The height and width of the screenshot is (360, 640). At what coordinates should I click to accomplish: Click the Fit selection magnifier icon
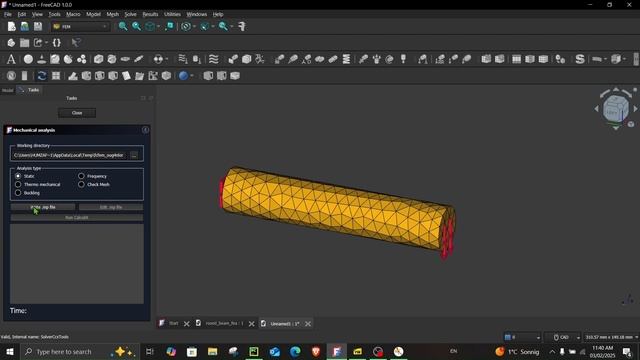[x=136, y=27]
